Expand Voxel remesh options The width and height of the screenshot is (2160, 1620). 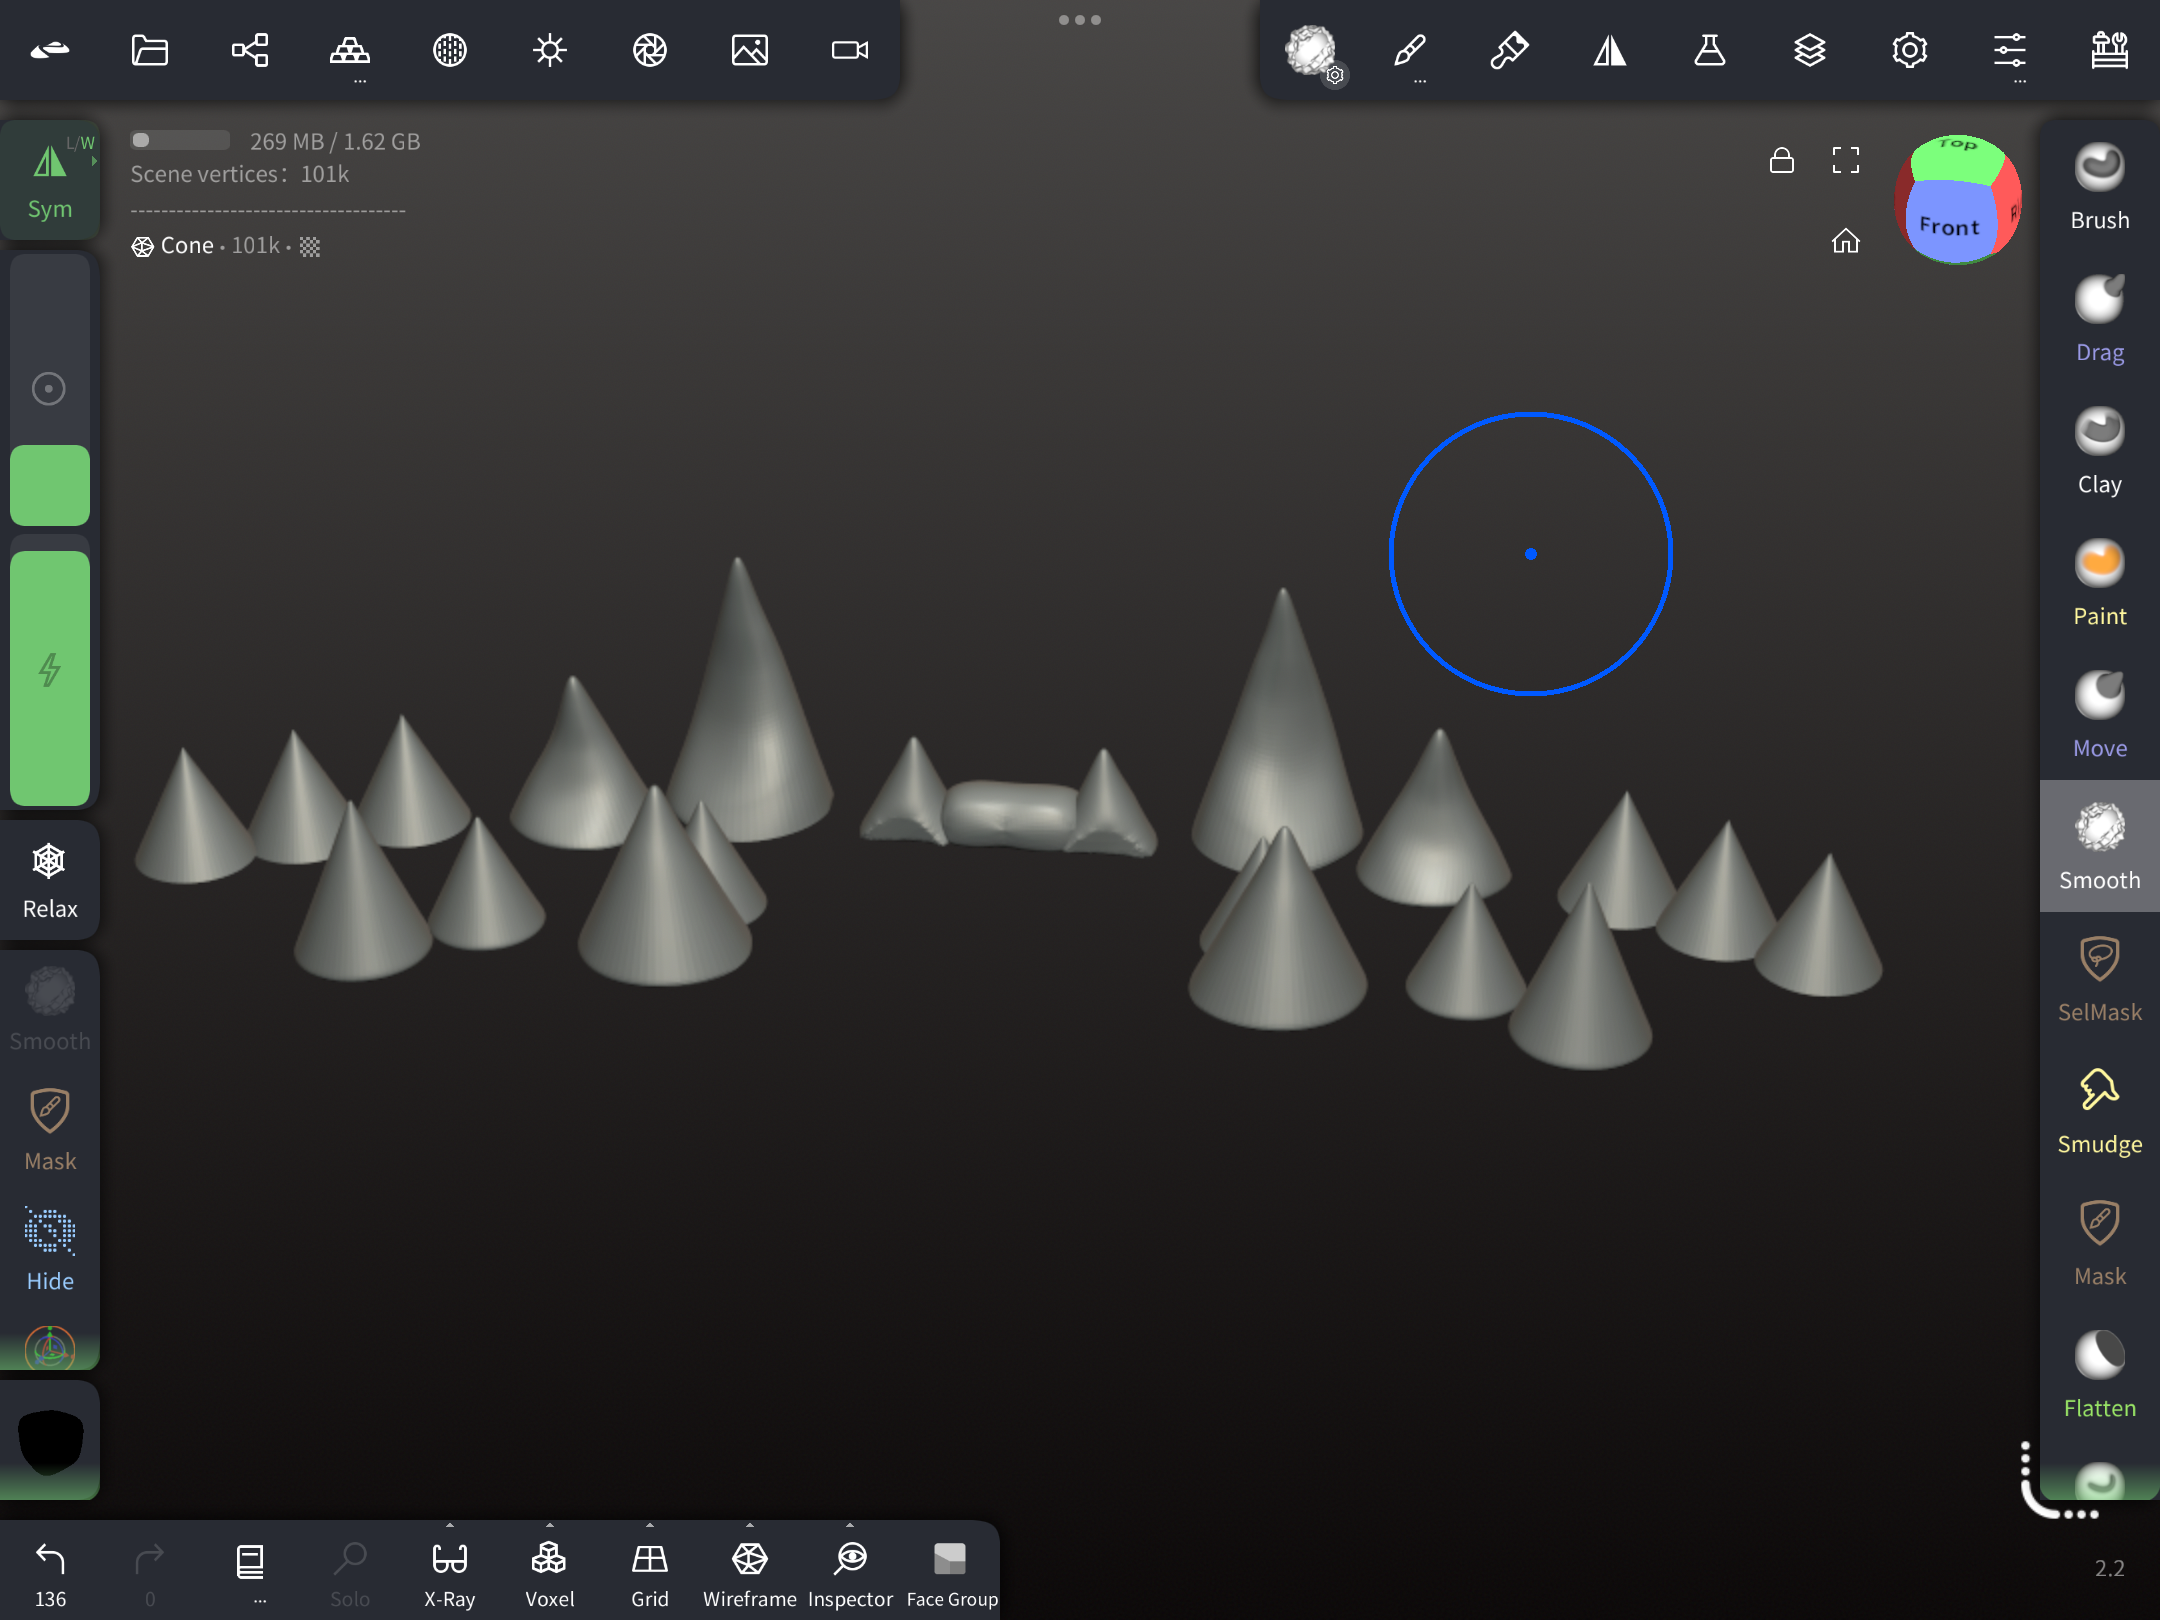point(550,1526)
